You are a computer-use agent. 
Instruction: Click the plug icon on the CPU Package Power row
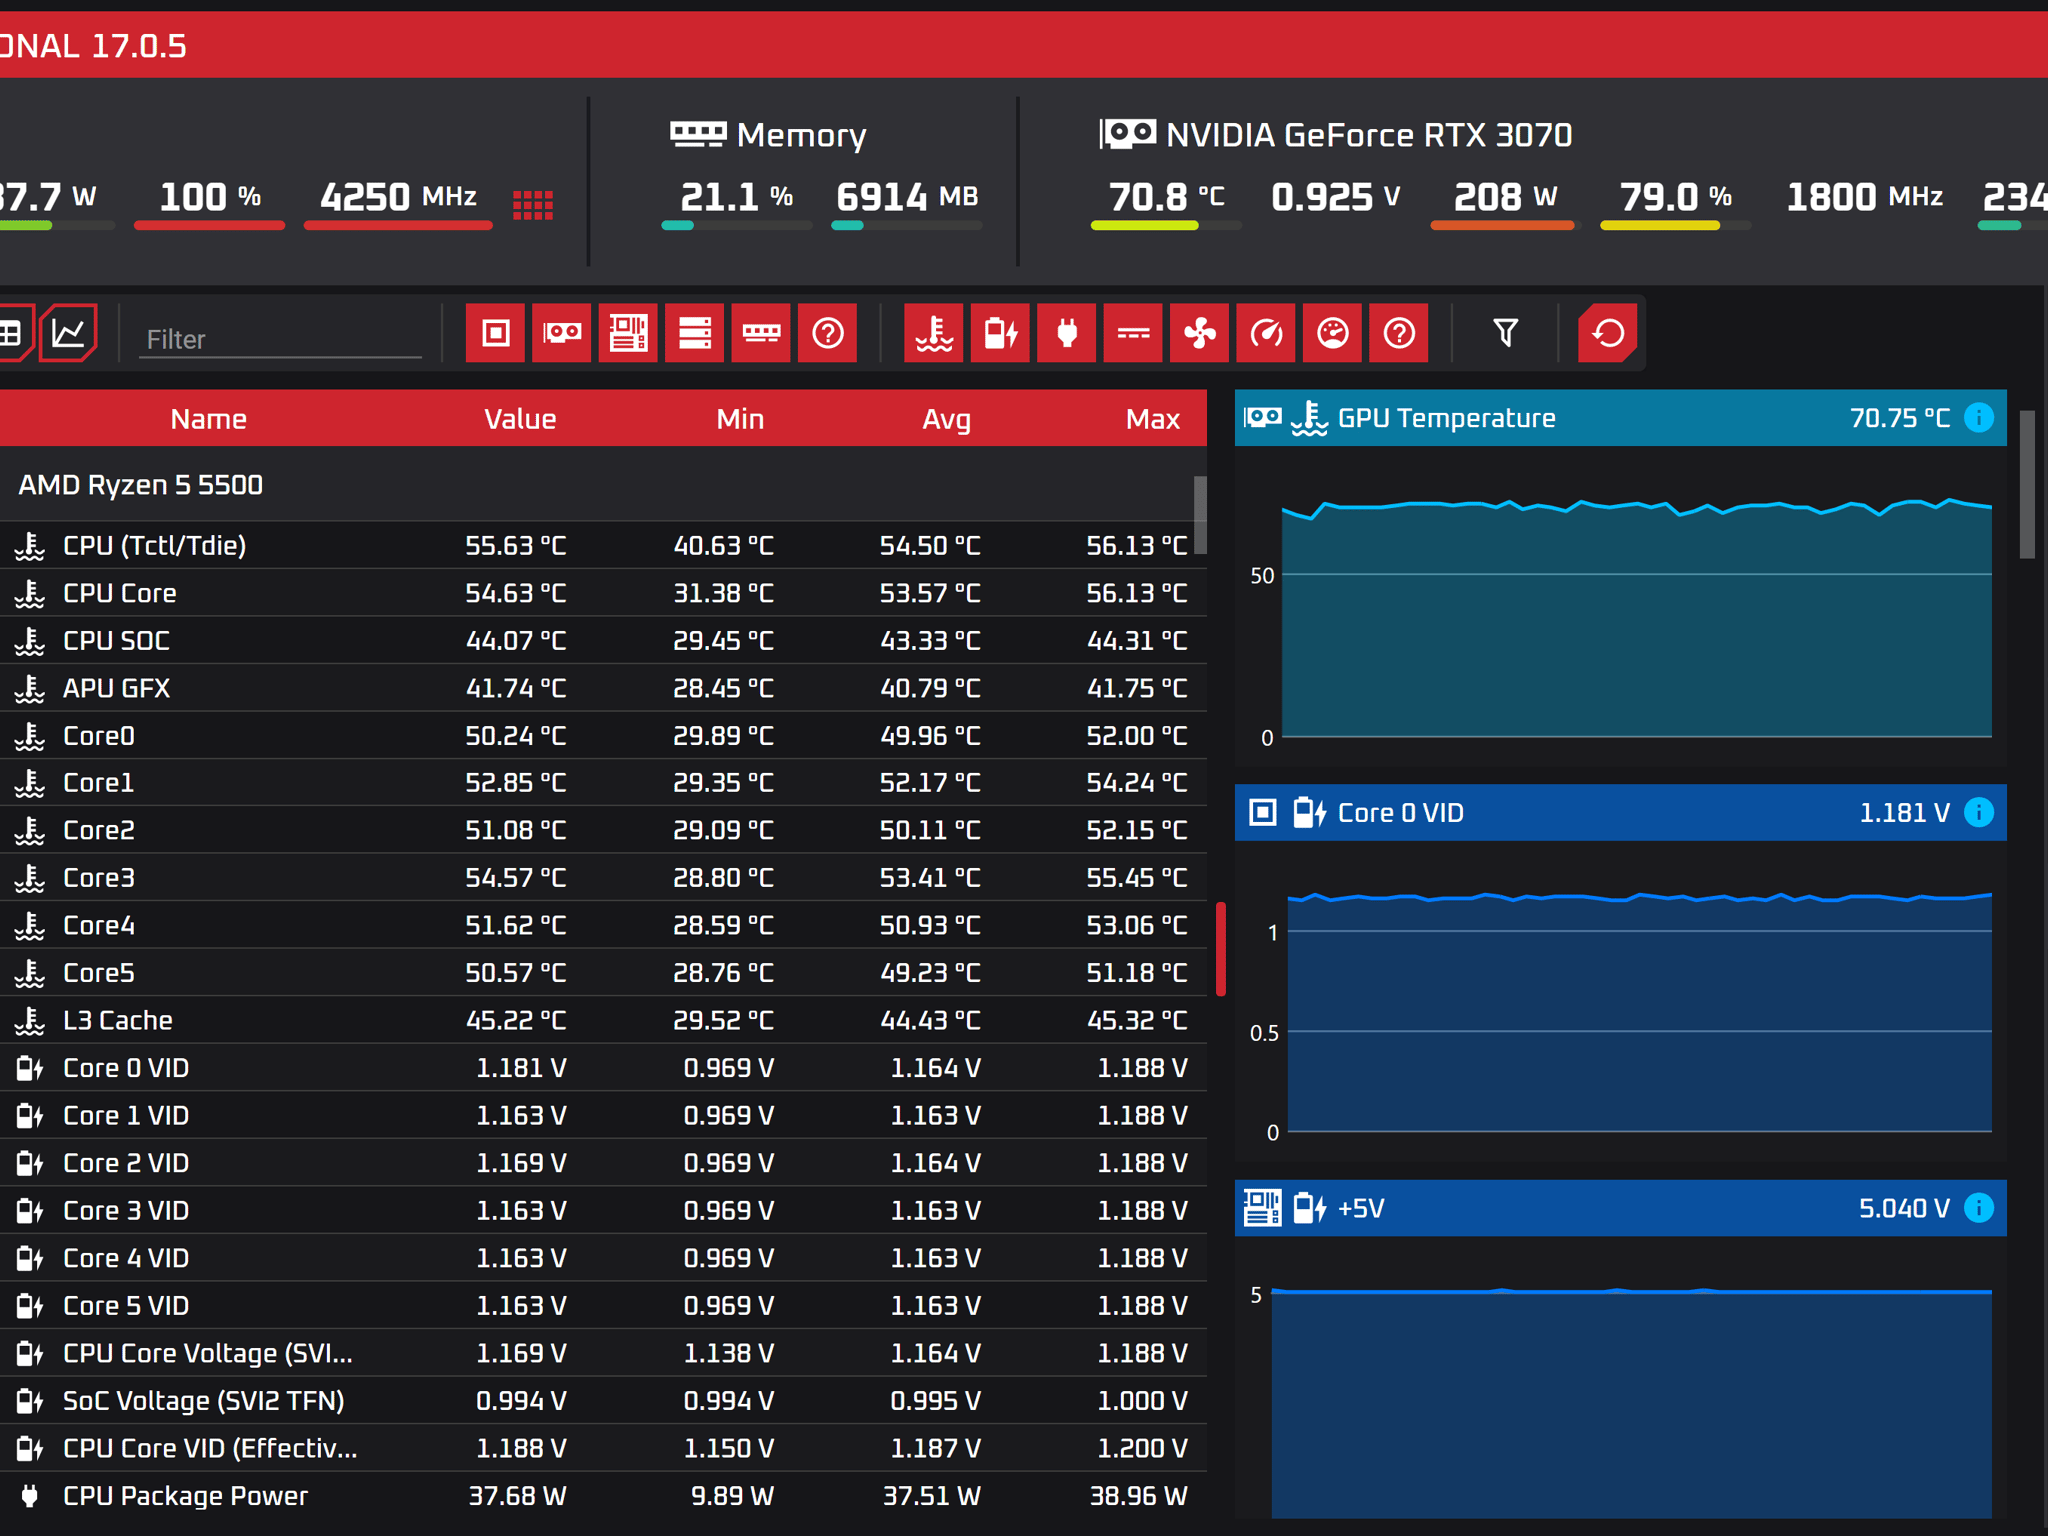pos(30,1496)
